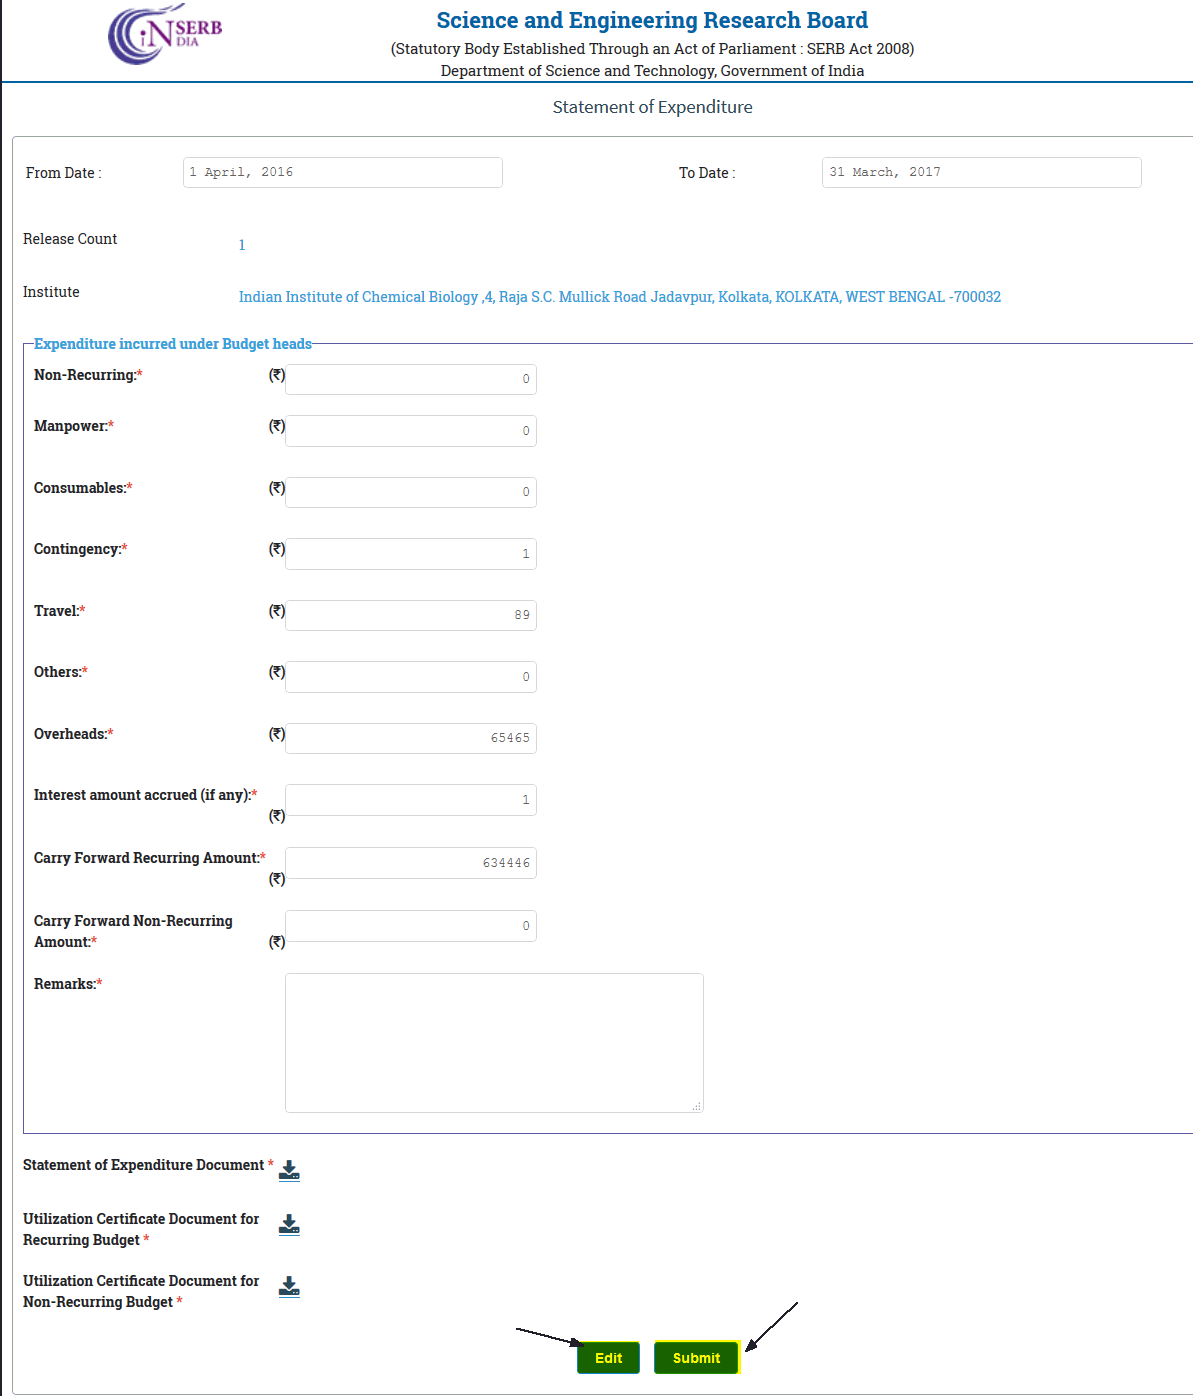The height and width of the screenshot is (1396, 1193).
Task: Click the Statutory Body Established subtitle
Action: 652,49
